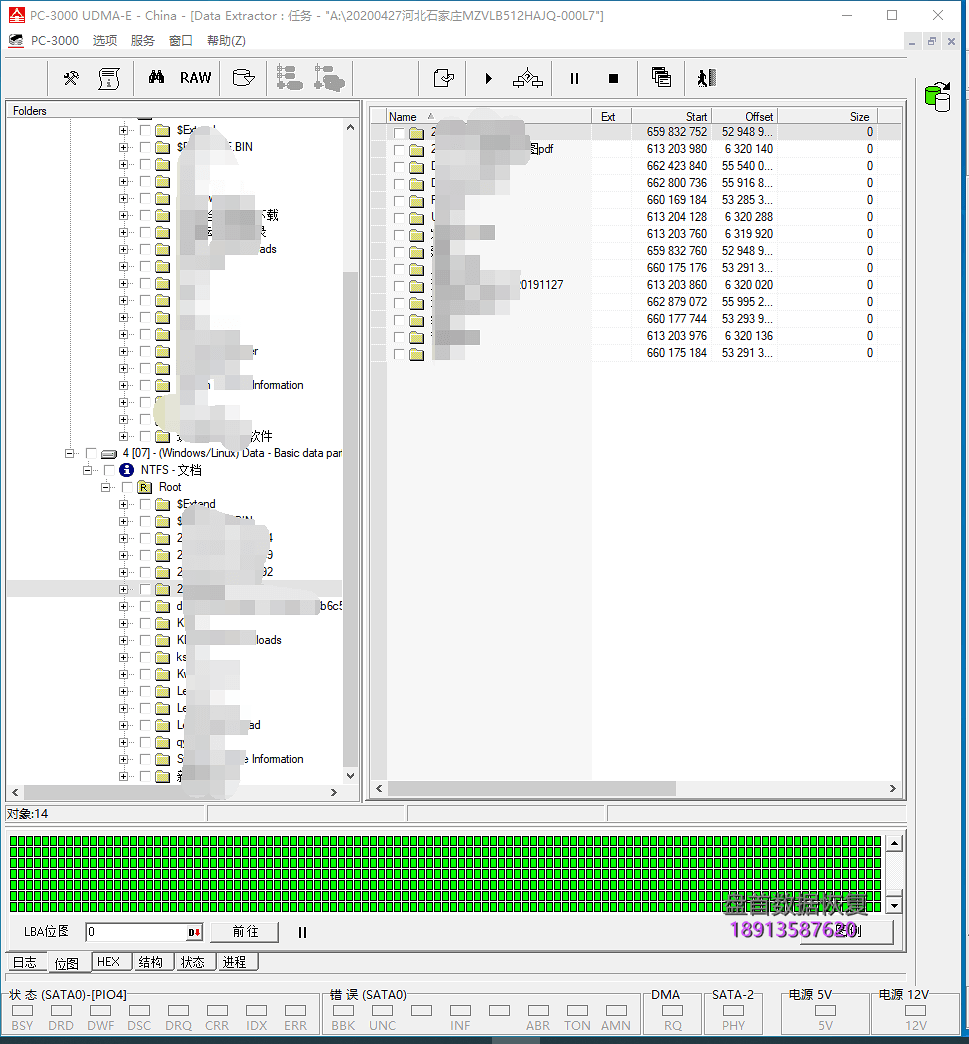The width and height of the screenshot is (969, 1044).
Task: Collapse the Root folder node
Action: (x=105, y=487)
